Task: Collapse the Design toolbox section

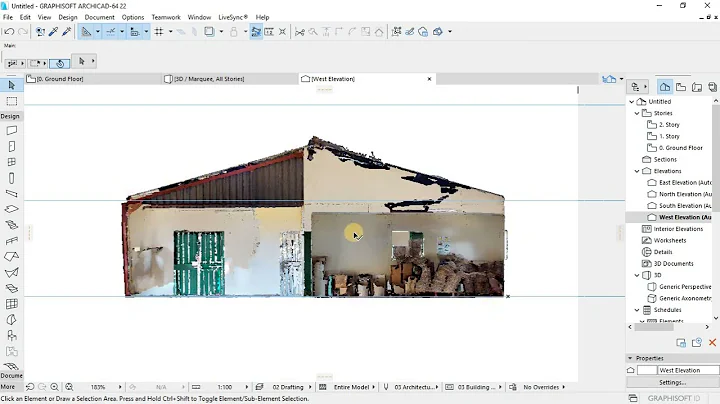Action: pyautogui.click(x=11, y=116)
